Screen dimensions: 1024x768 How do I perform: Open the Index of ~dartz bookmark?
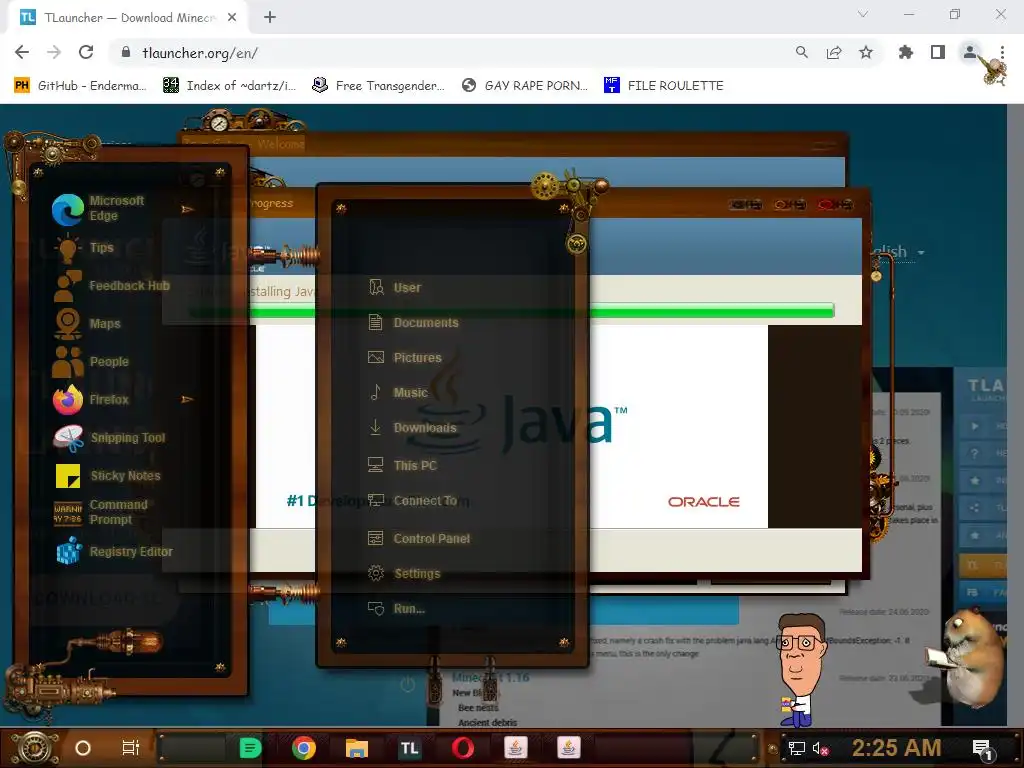pyautogui.click(x=229, y=86)
